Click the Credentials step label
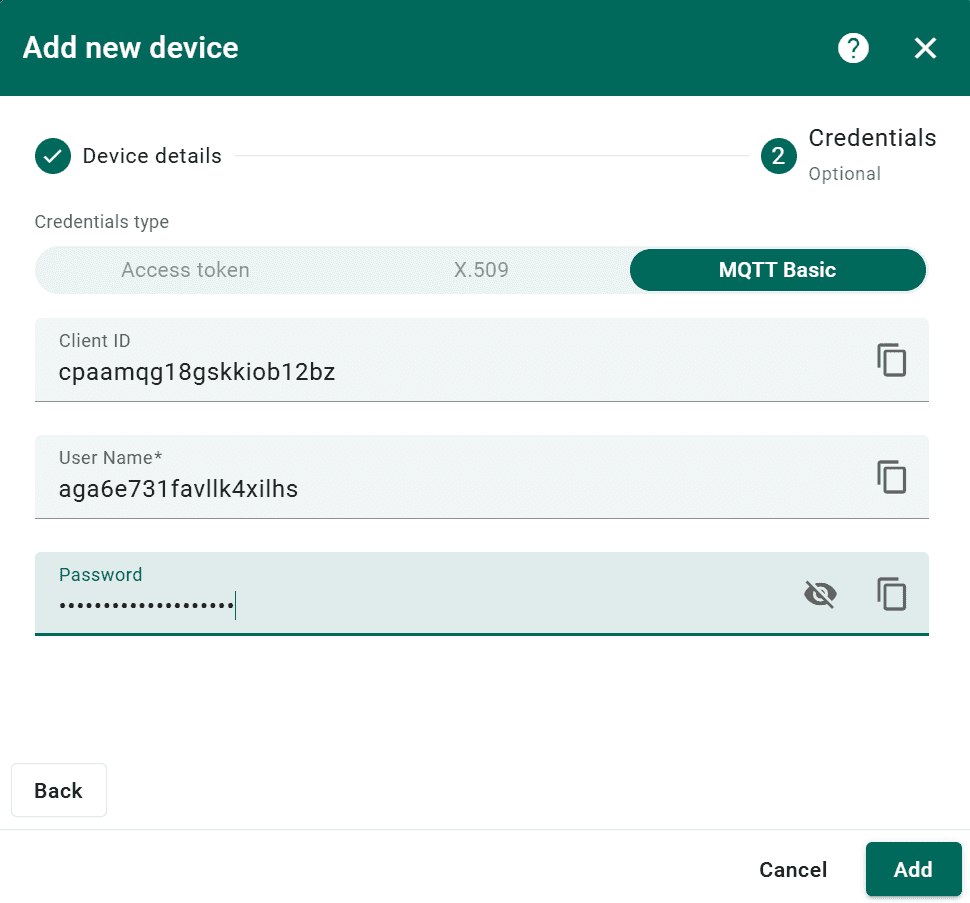 pos(872,138)
